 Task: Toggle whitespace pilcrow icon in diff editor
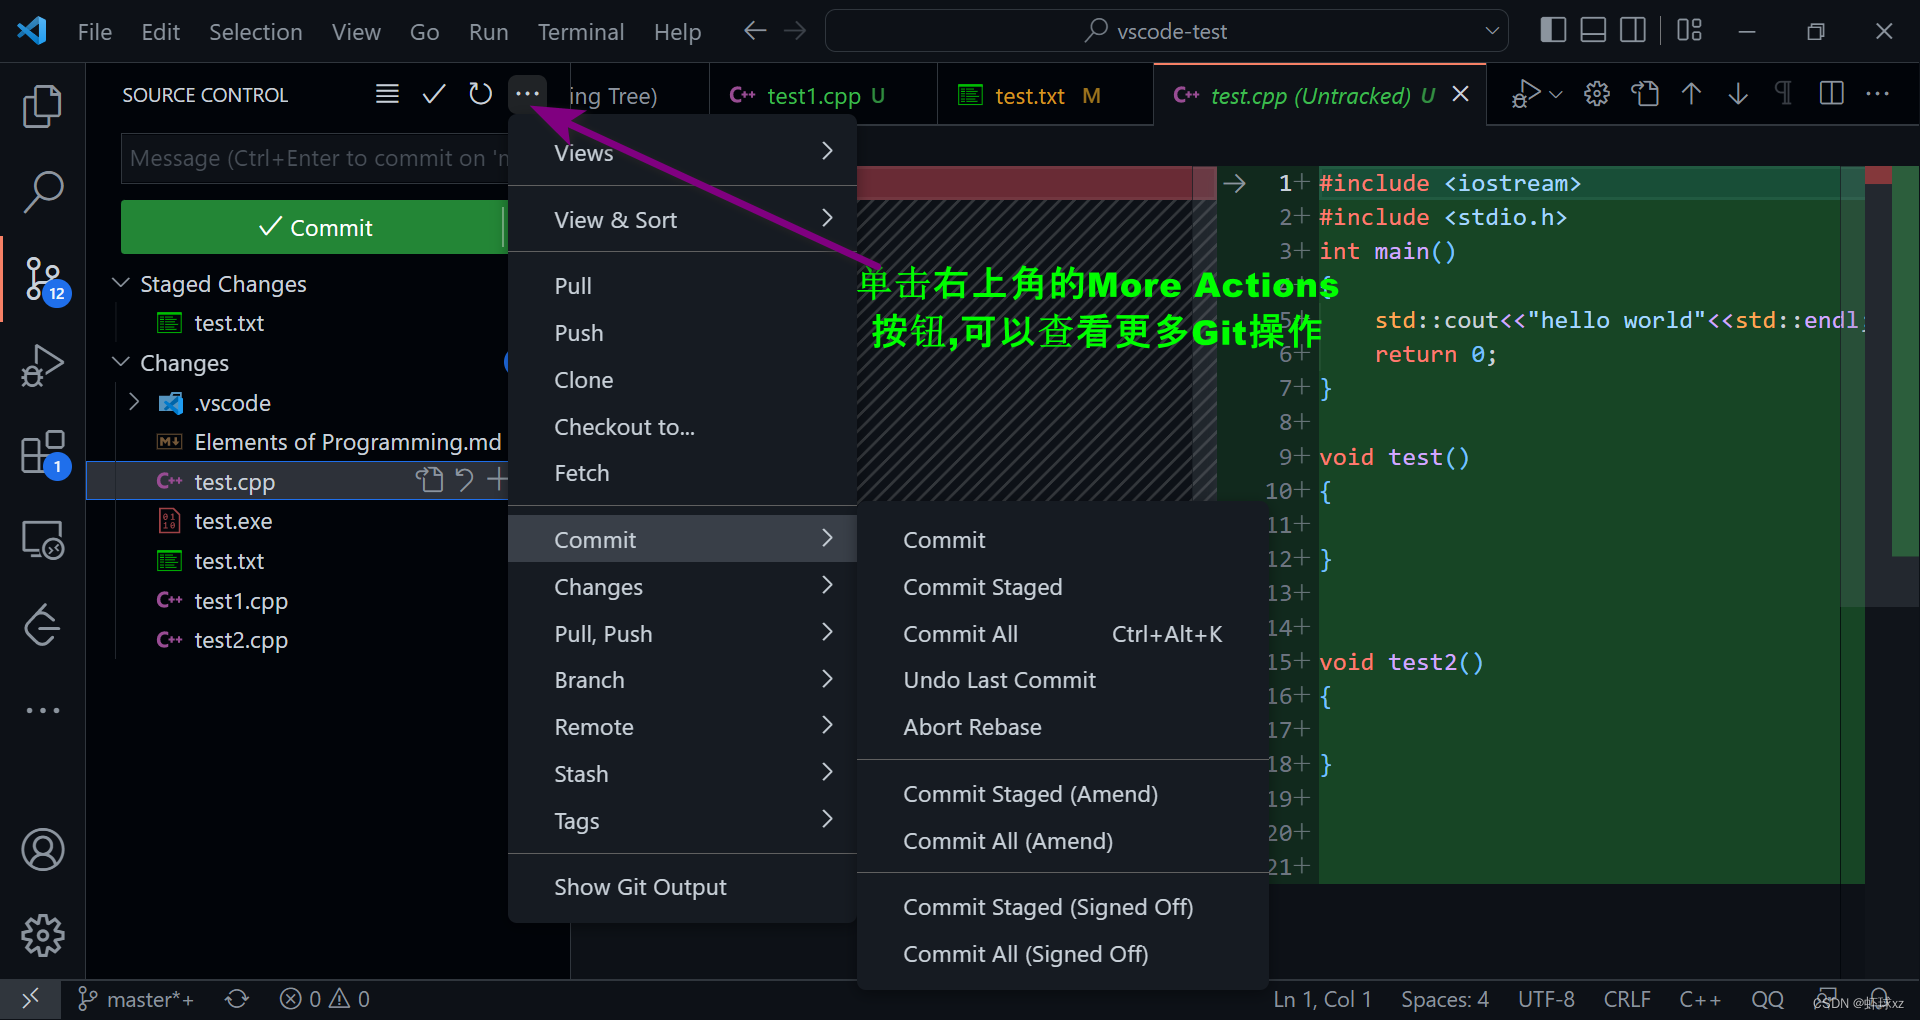[x=1783, y=94]
